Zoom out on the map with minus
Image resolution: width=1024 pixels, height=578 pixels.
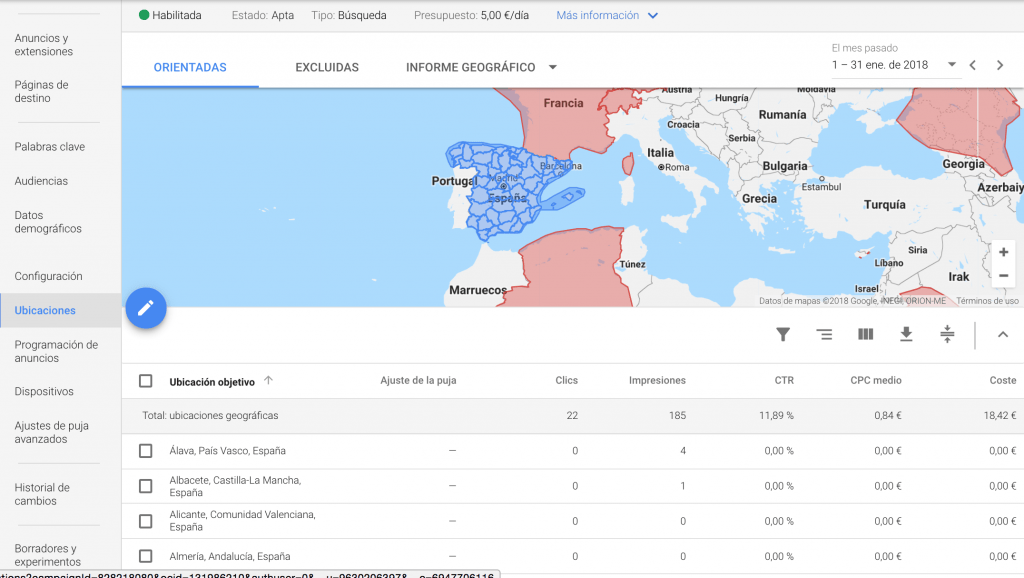tap(1004, 276)
